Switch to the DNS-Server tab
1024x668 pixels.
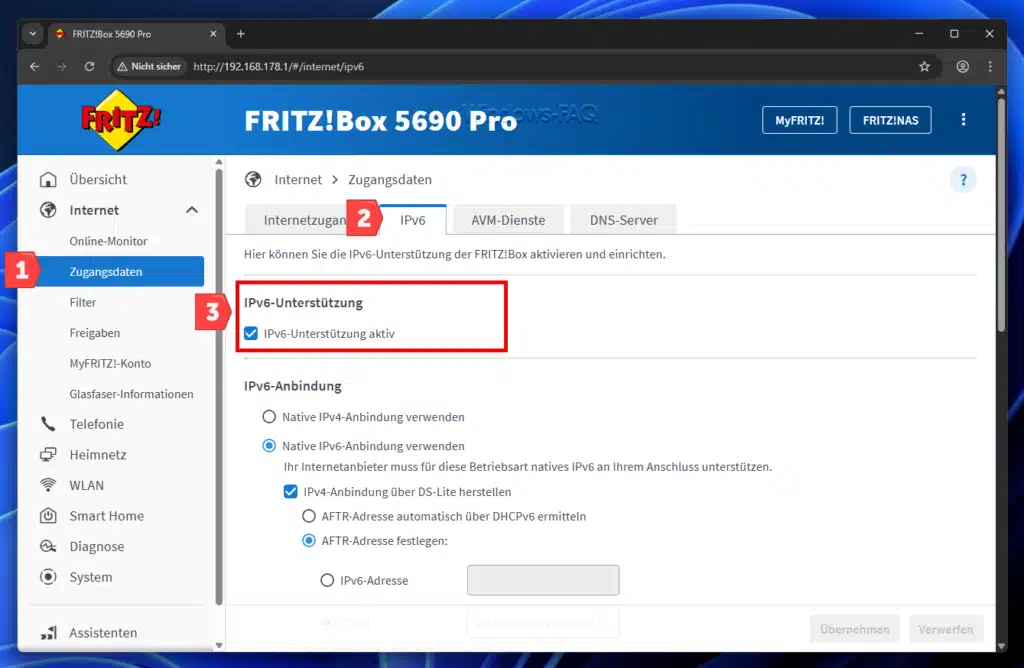[x=623, y=219]
